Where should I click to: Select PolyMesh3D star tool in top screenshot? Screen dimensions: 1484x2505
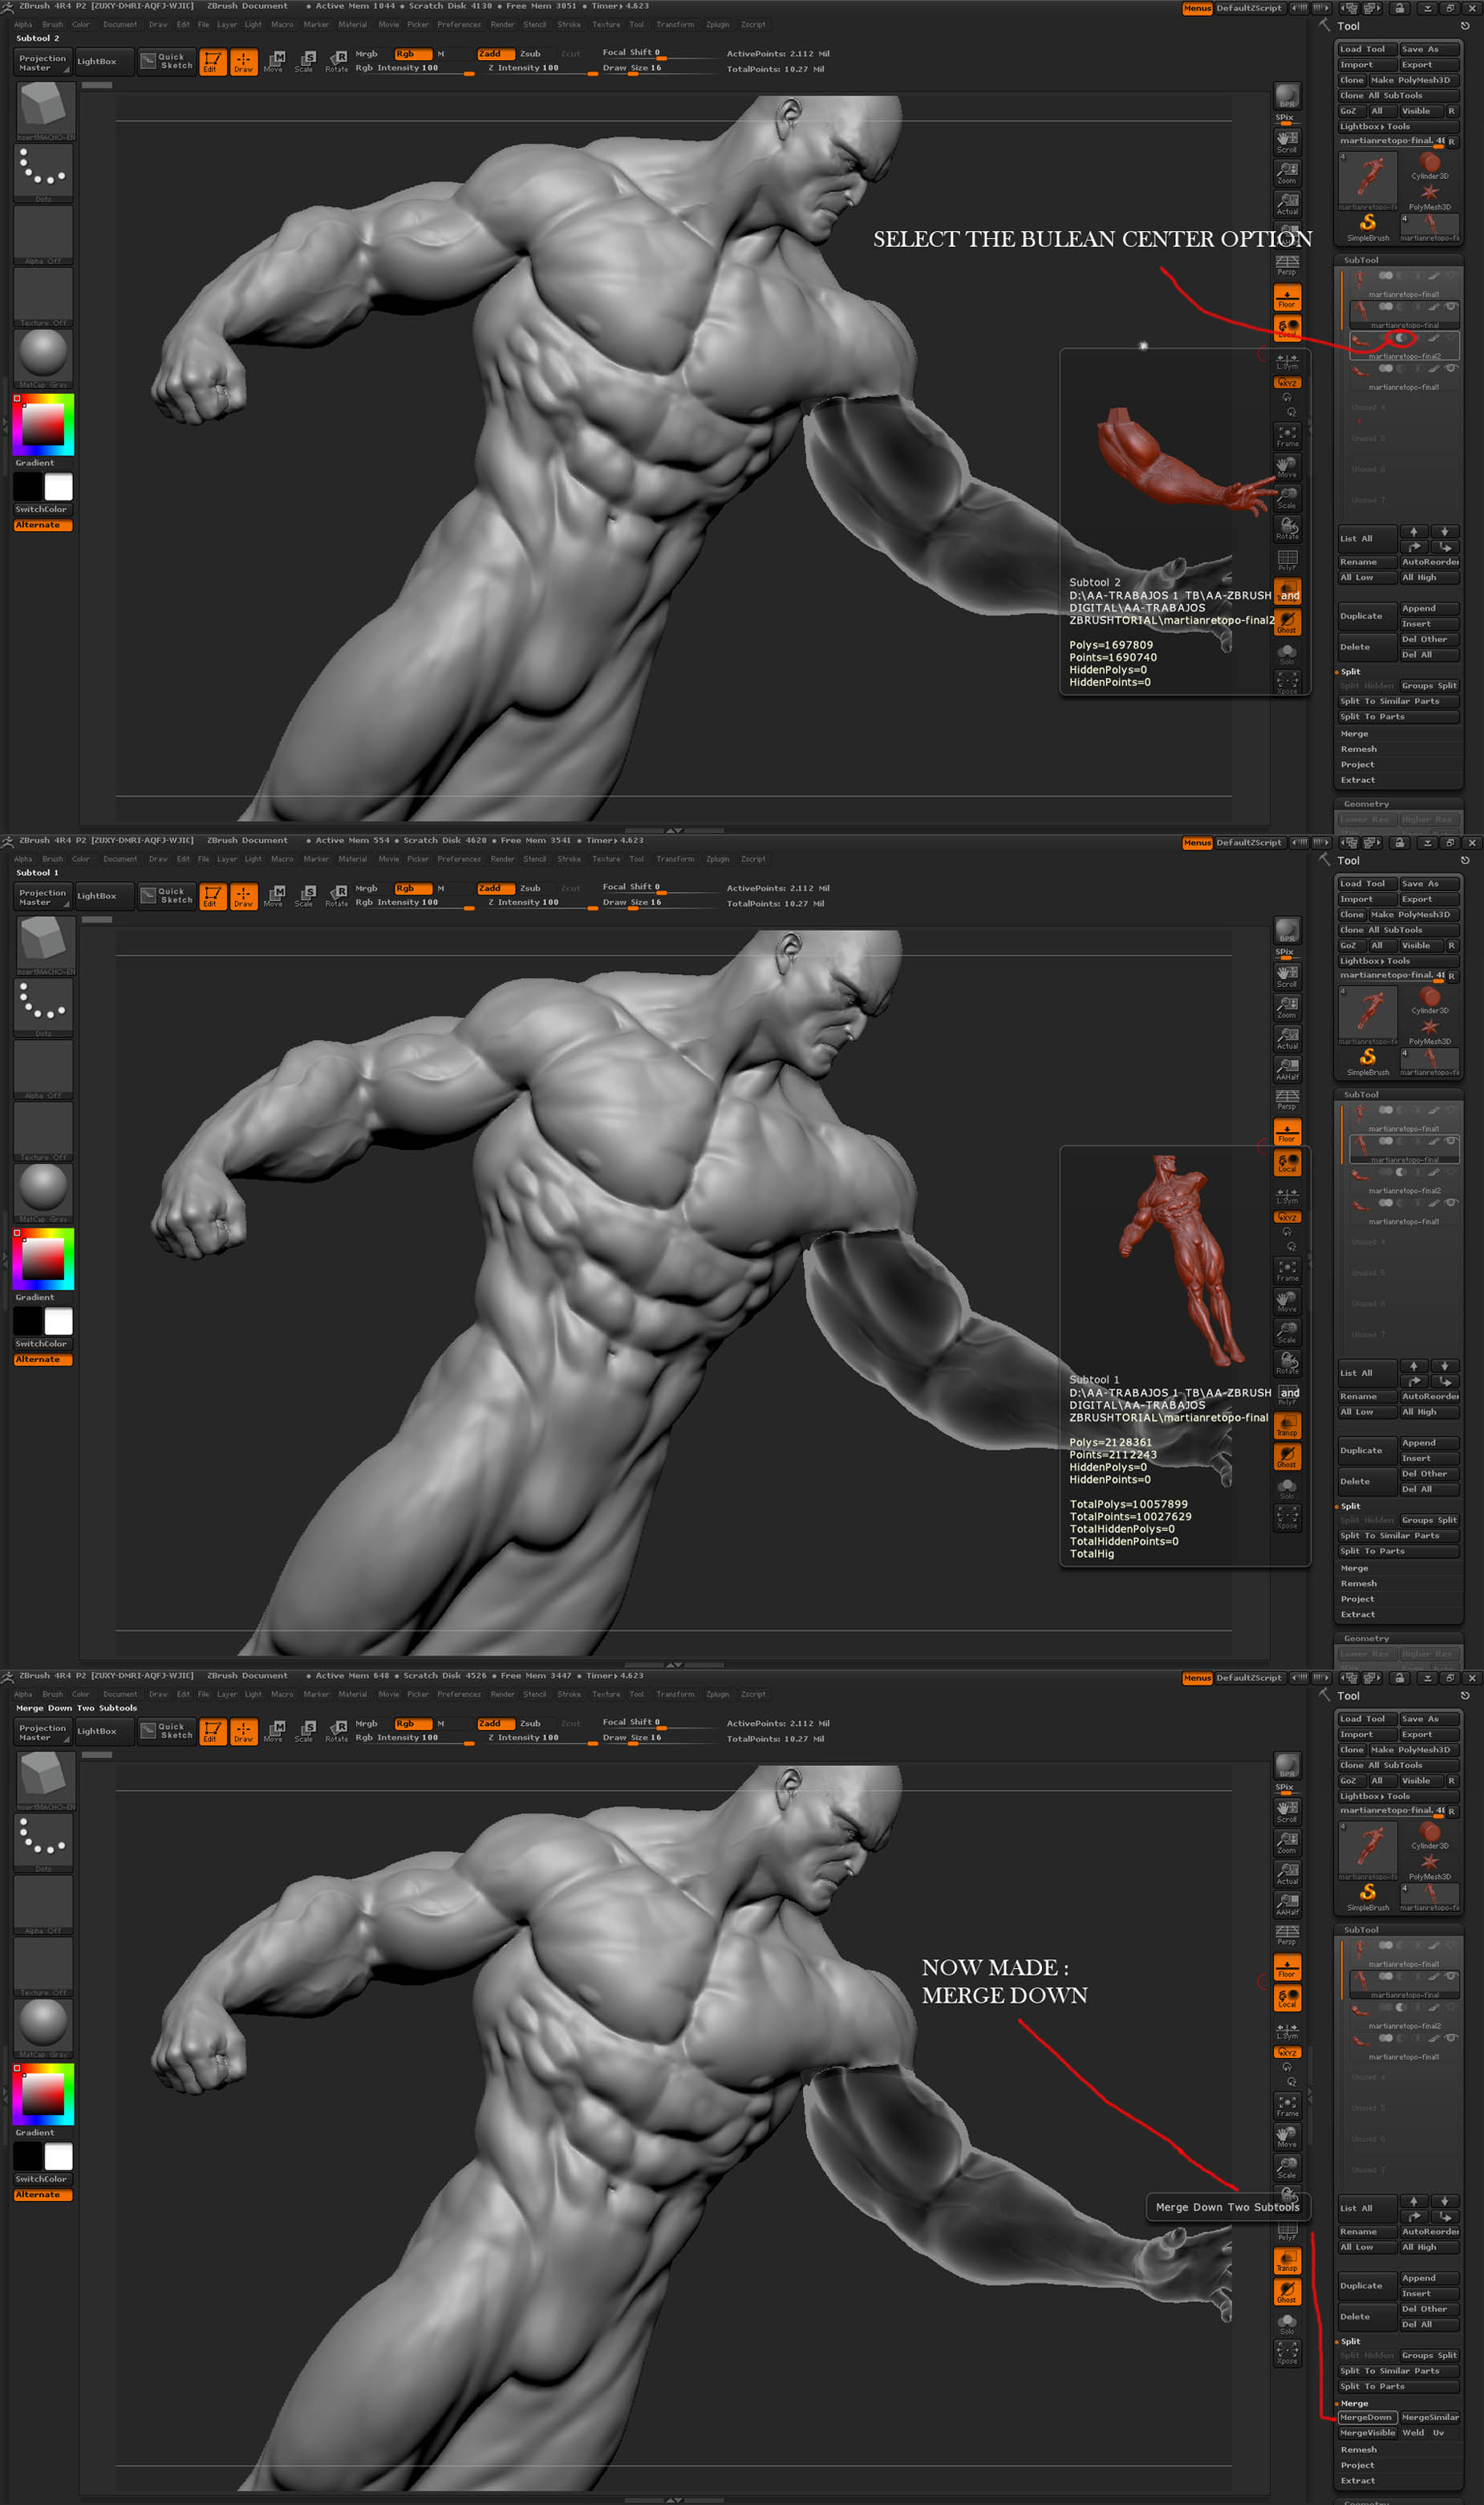click(x=1430, y=196)
